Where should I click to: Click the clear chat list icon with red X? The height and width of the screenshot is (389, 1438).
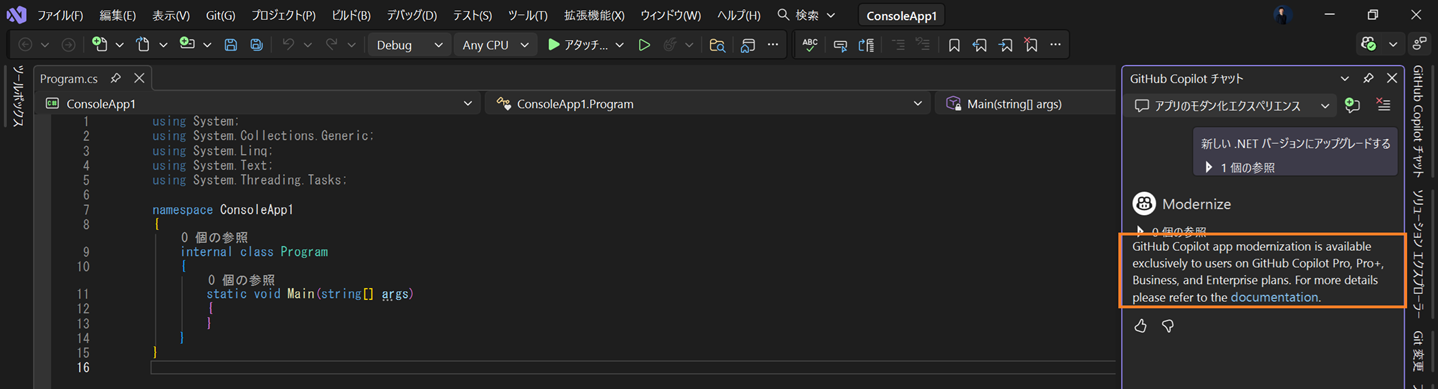[x=1383, y=105]
